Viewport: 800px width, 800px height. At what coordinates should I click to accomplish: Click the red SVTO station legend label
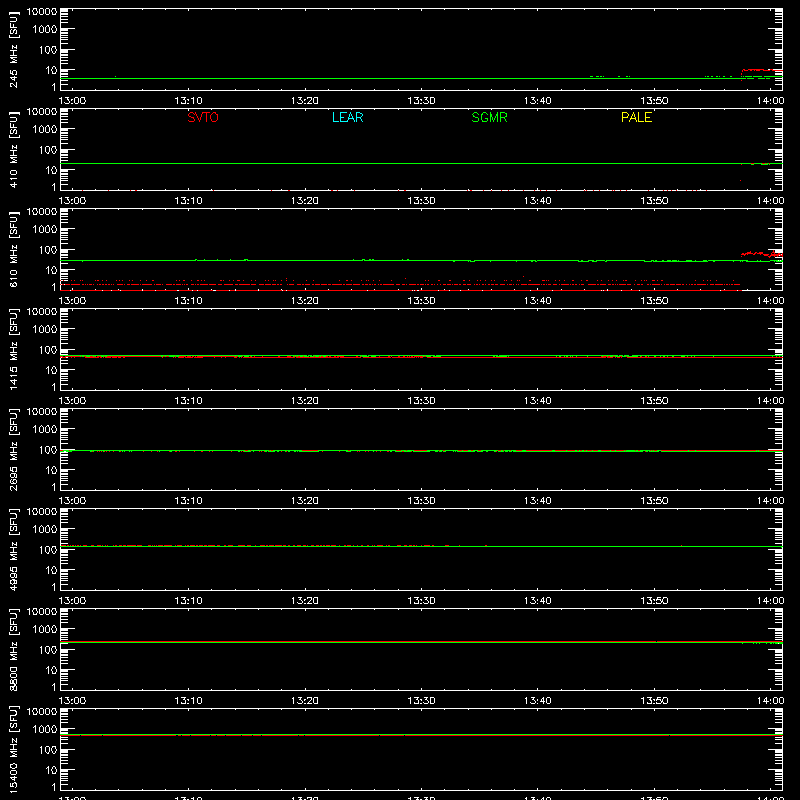pos(203,117)
